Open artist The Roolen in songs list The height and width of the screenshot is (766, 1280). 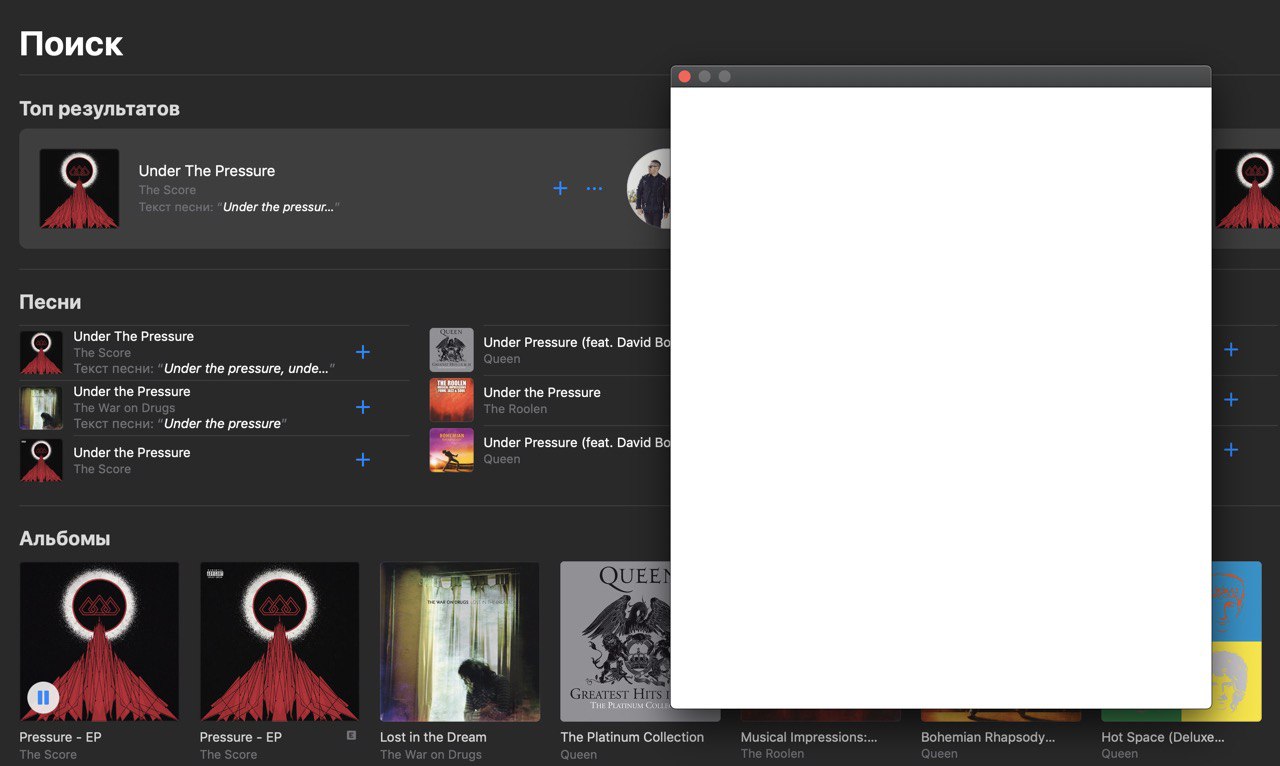[515, 409]
